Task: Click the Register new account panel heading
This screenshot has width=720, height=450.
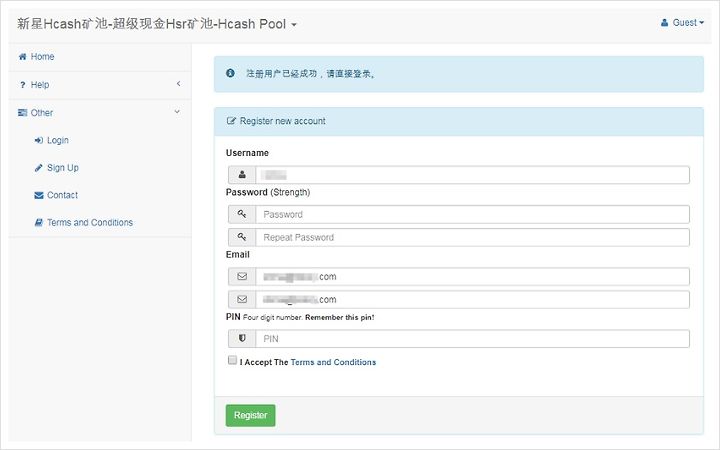Action: [282, 121]
